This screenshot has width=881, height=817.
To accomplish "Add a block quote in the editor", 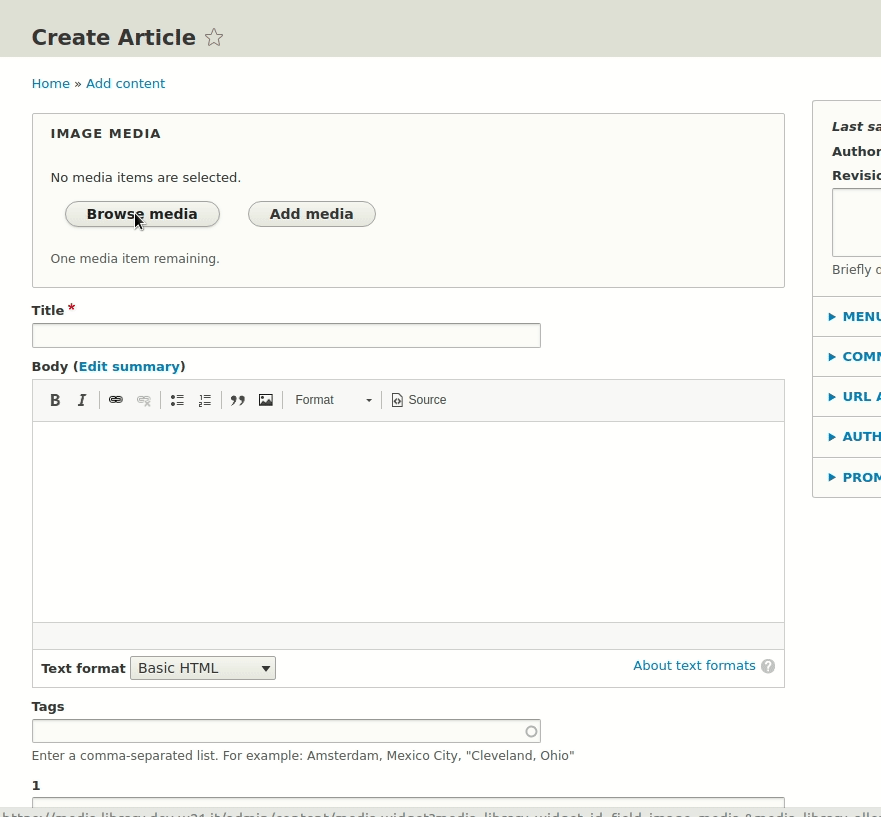I will click(x=237, y=400).
